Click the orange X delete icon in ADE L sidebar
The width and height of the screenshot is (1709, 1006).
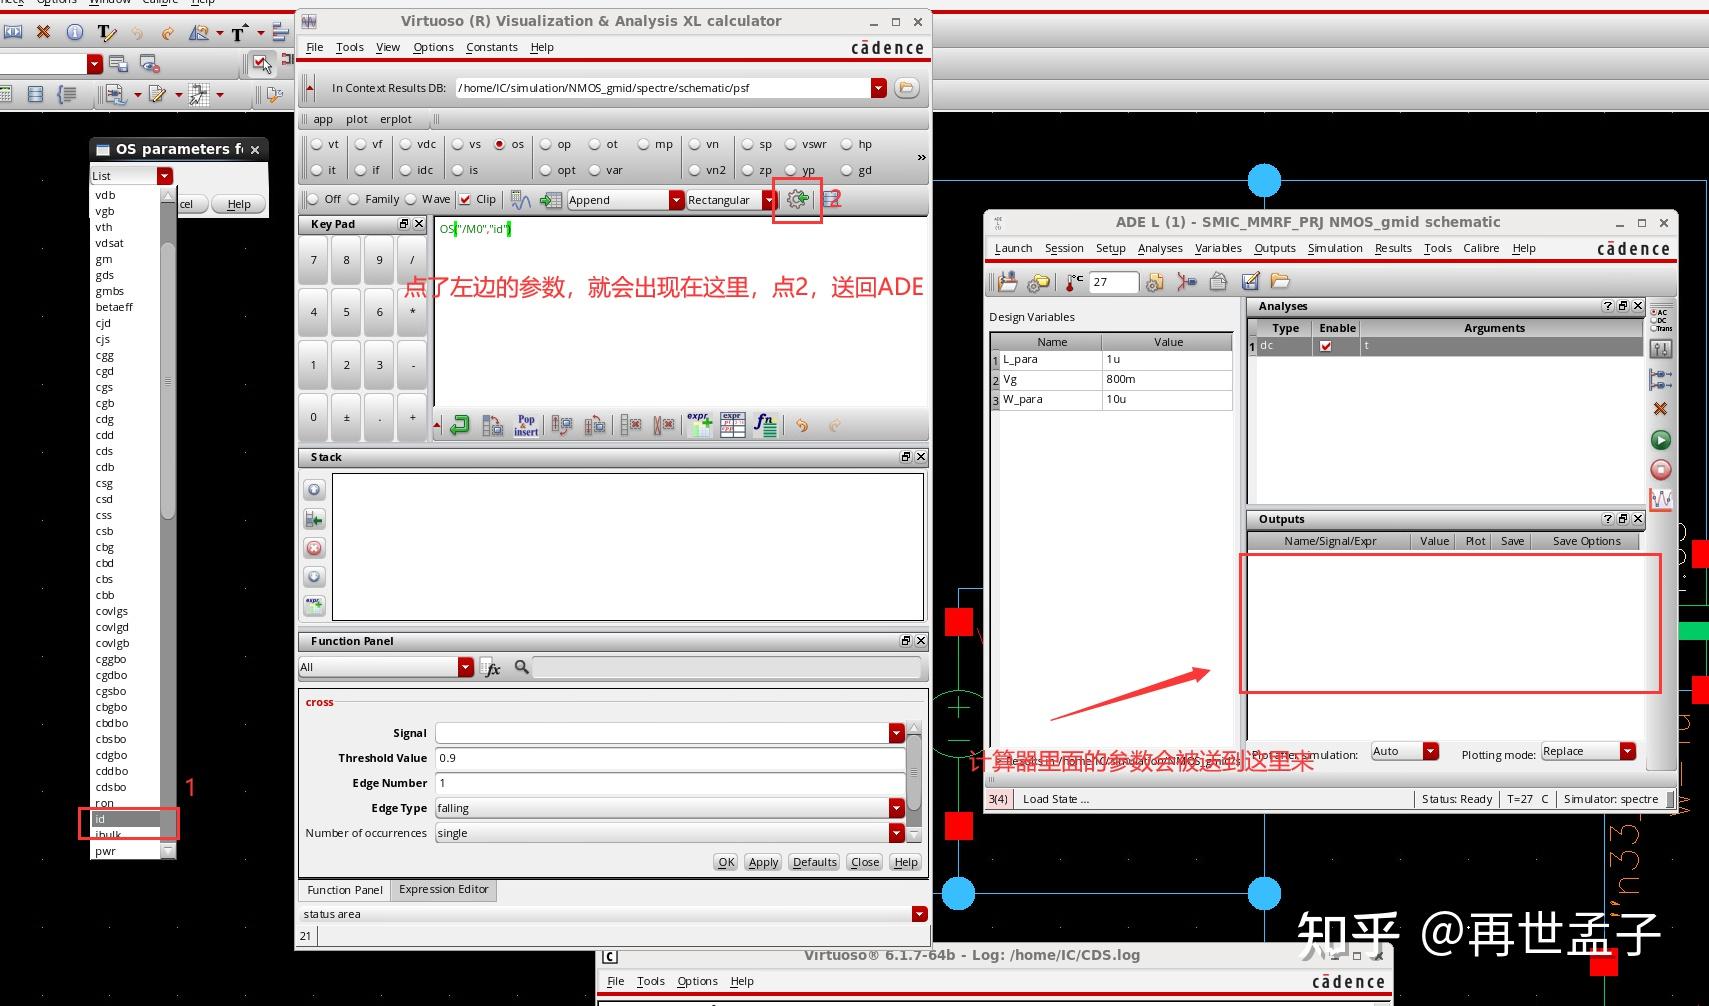(1660, 409)
